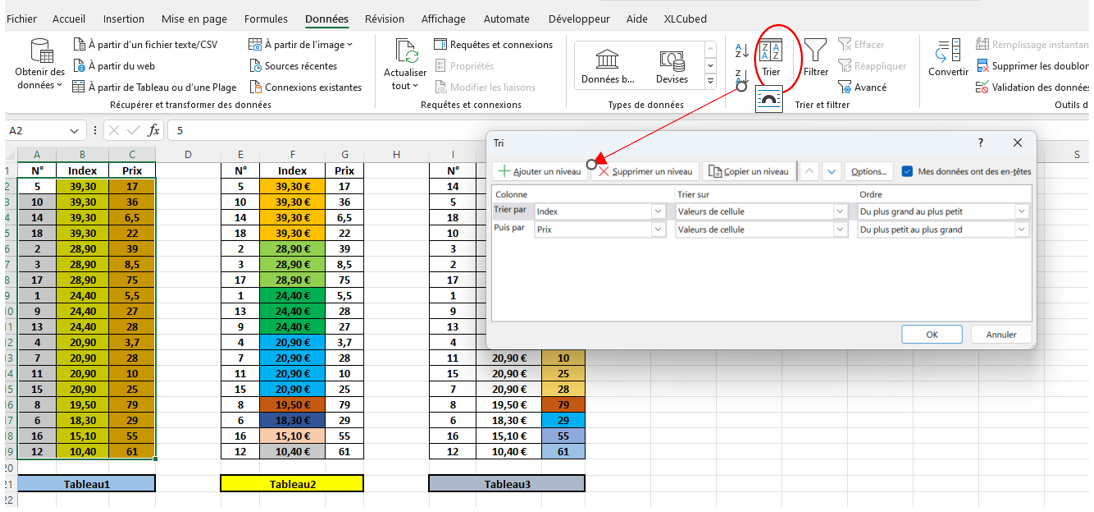Click À partir du web

pyautogui.click(x=114, y=66)
